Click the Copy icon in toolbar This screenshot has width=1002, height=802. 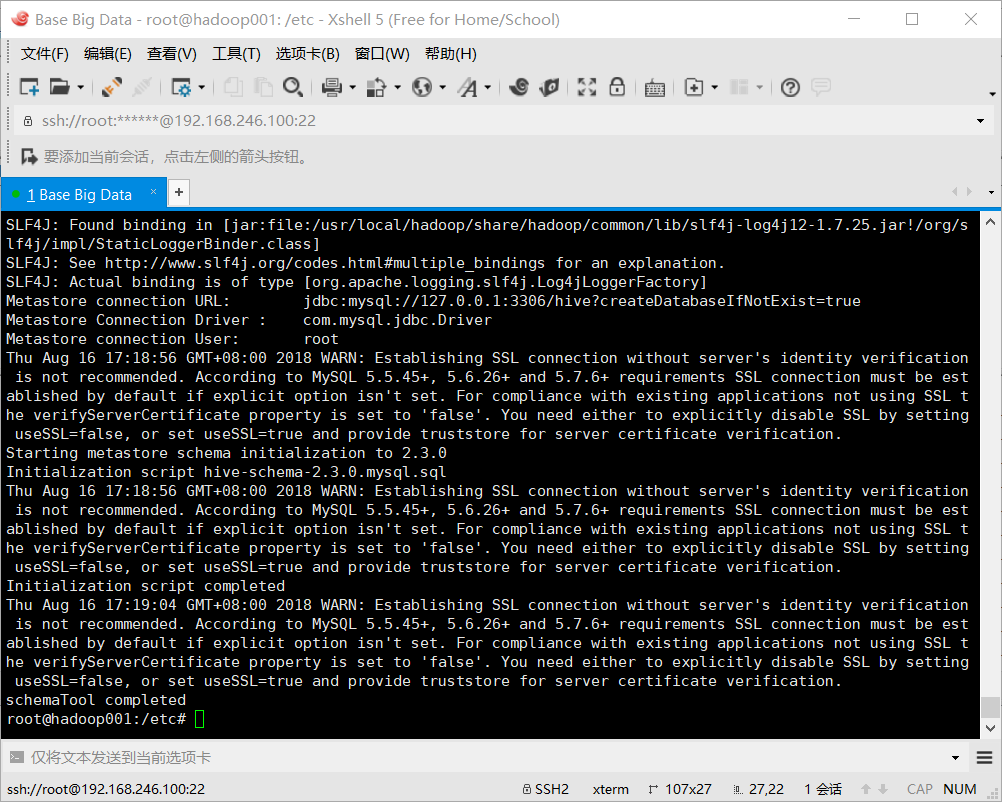[x=233, y=87]
